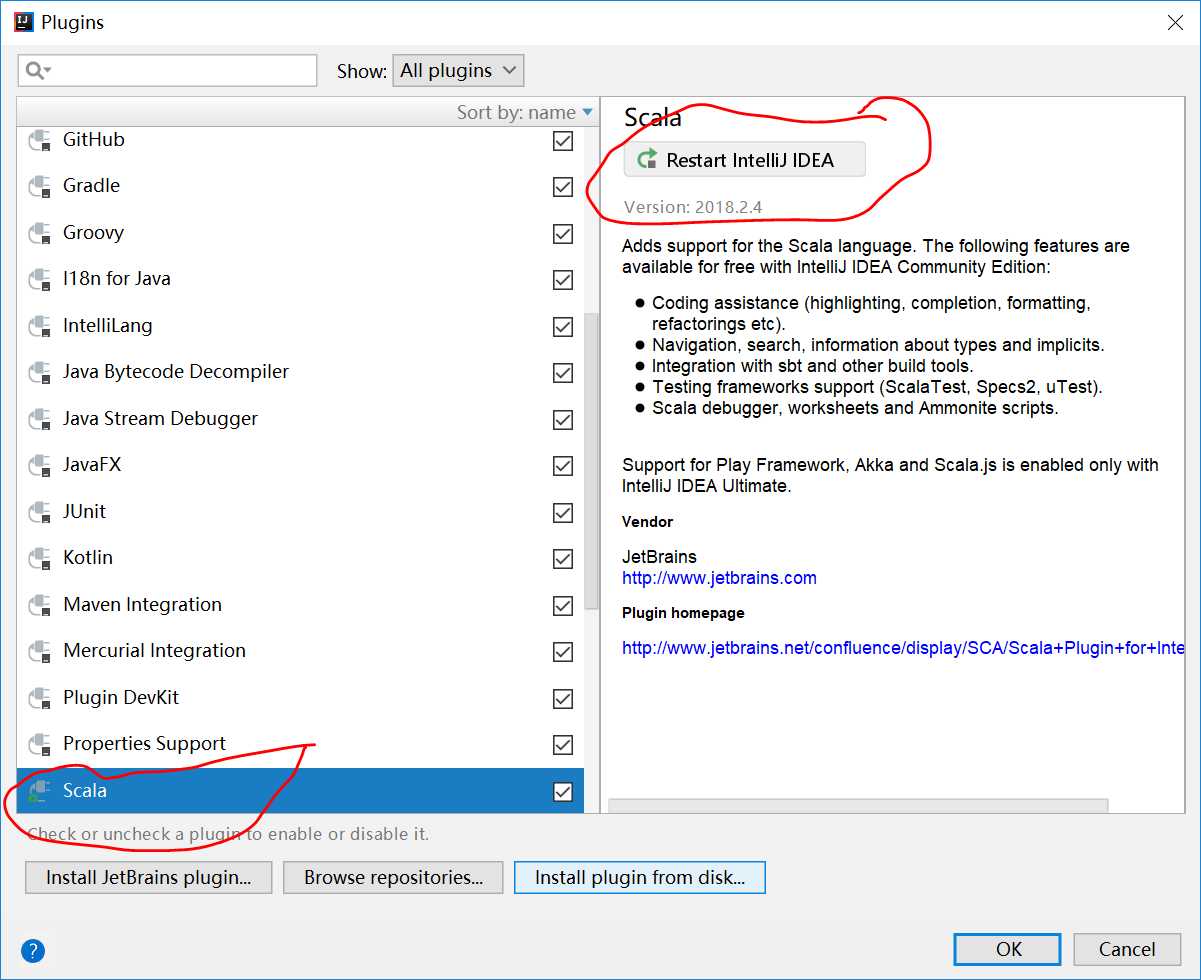The height and width of the screenshot is (980, 1201).
Task: Click the JavaFX plugin icon
Action: pos(40,466)
